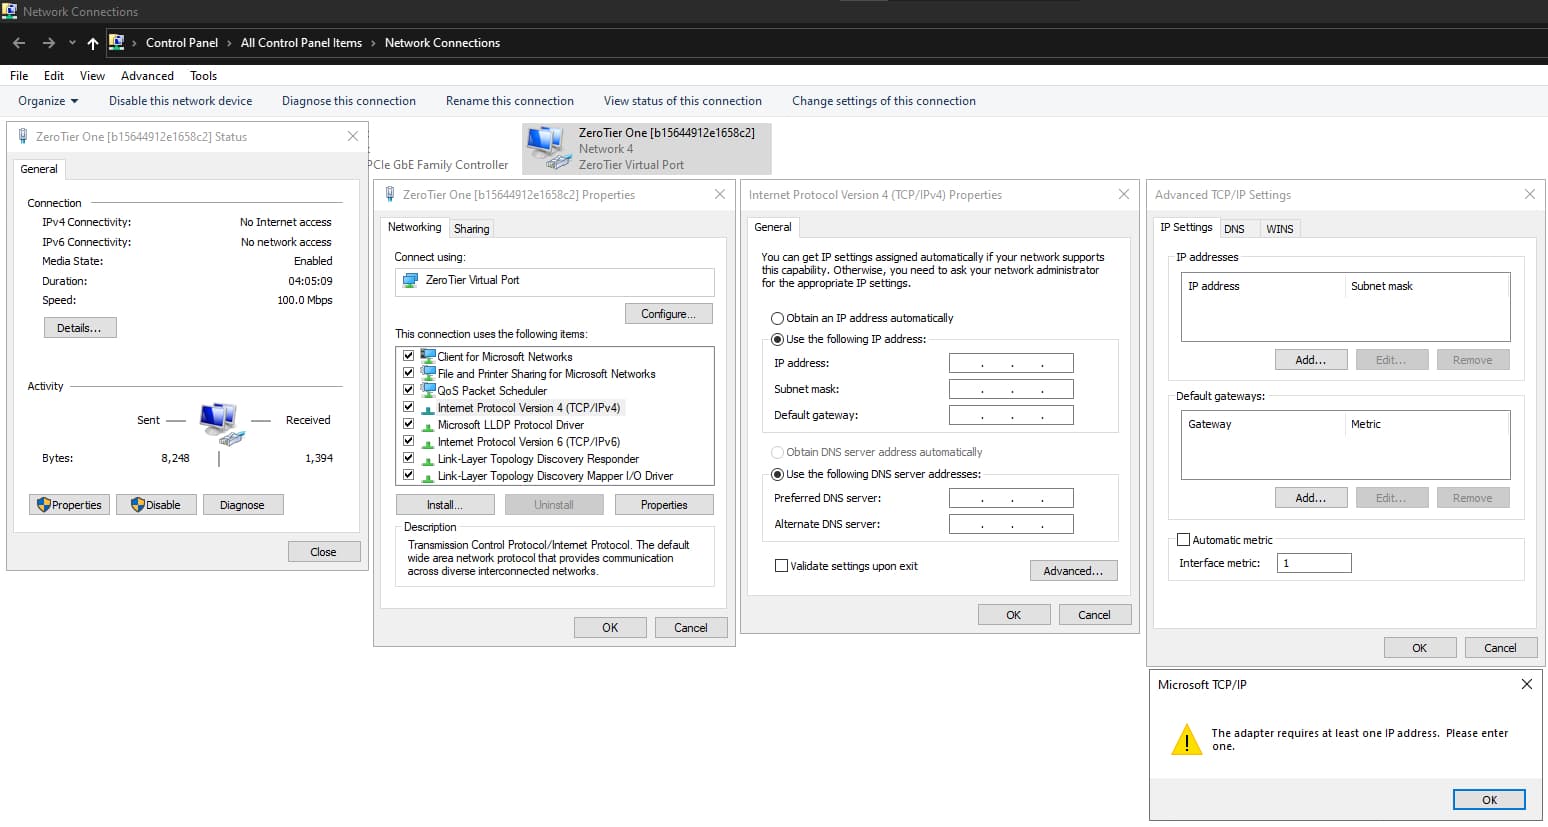Viewport: 1548px width, 827px height.
Task: Switch to the DNS tab
Action: tap(1234, 229)
